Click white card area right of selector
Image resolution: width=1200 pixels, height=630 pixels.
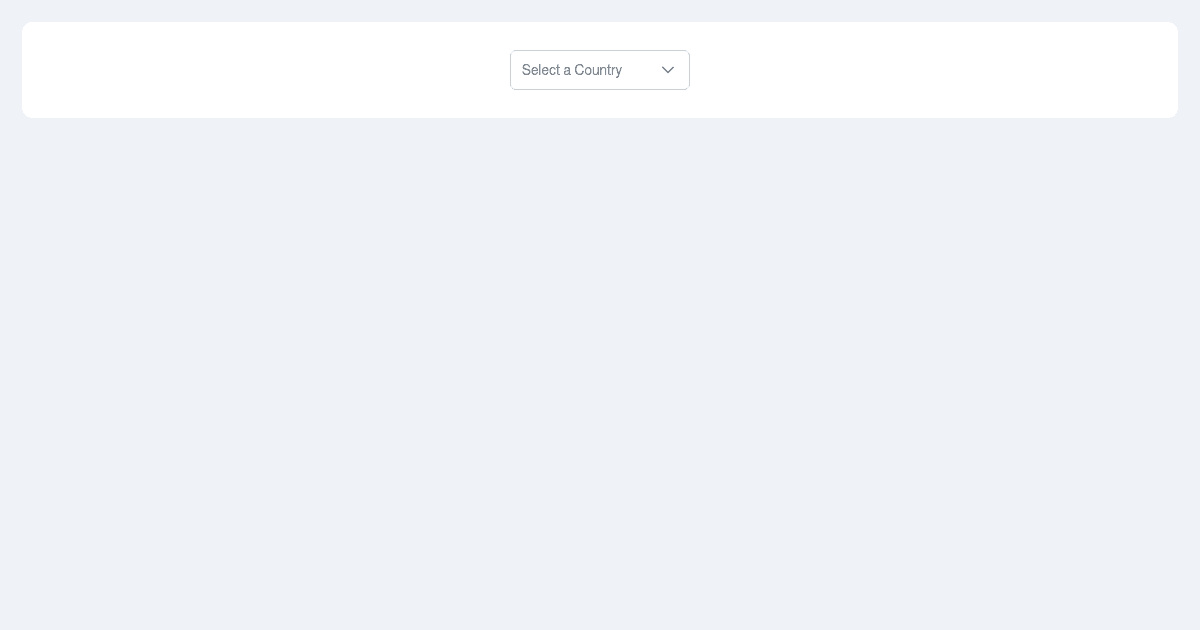934,70
